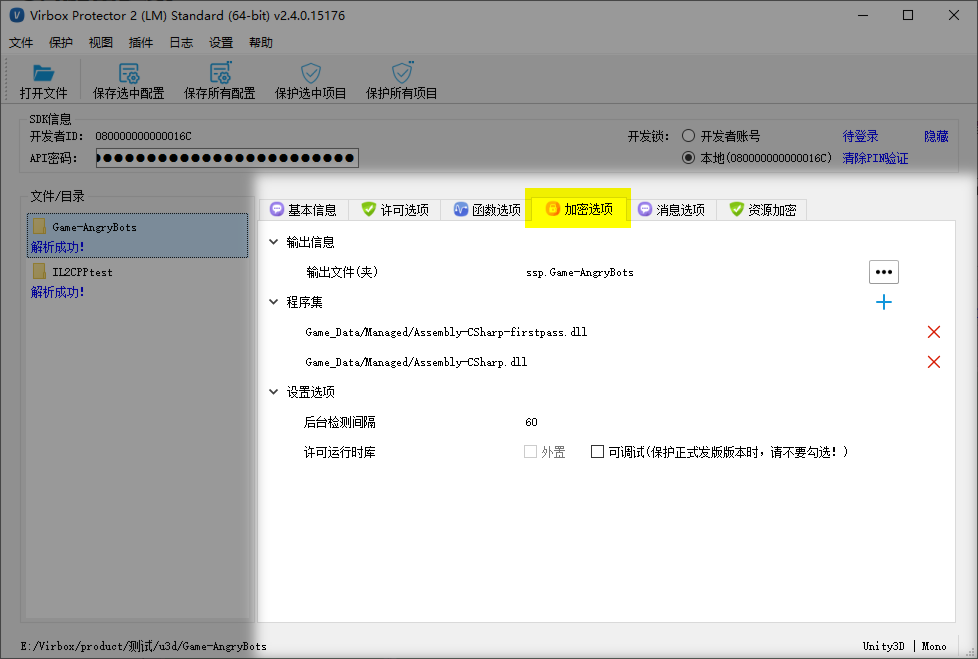The height and width of the screenshot is (659, 978).
Task: Click 解析成功! under IL2CPPtest
Action: [57, 292]
